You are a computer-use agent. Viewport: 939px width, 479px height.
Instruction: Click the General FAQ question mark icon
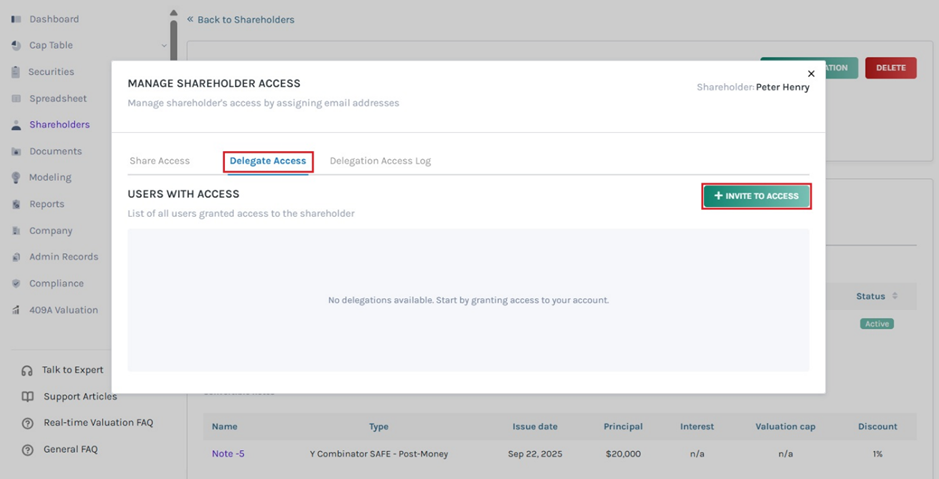pos(28,450)
